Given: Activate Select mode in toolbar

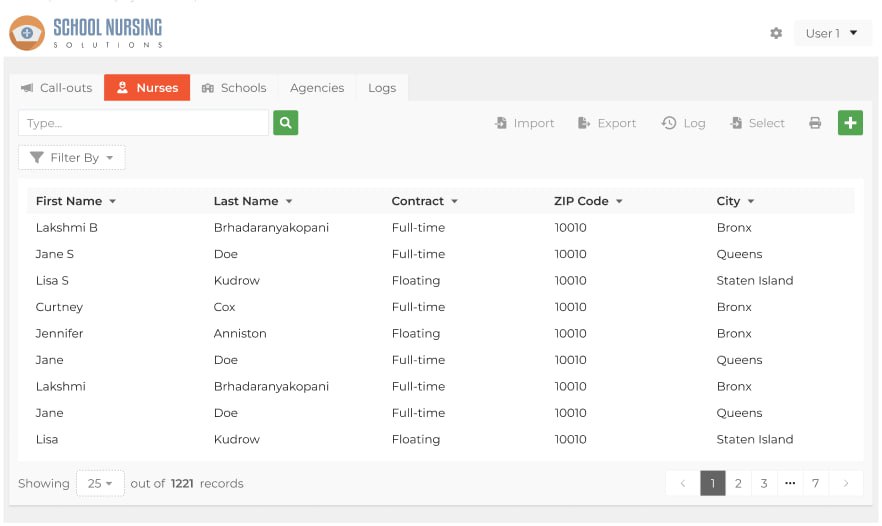Looking at the screenshot, I should tap(758, 123).
